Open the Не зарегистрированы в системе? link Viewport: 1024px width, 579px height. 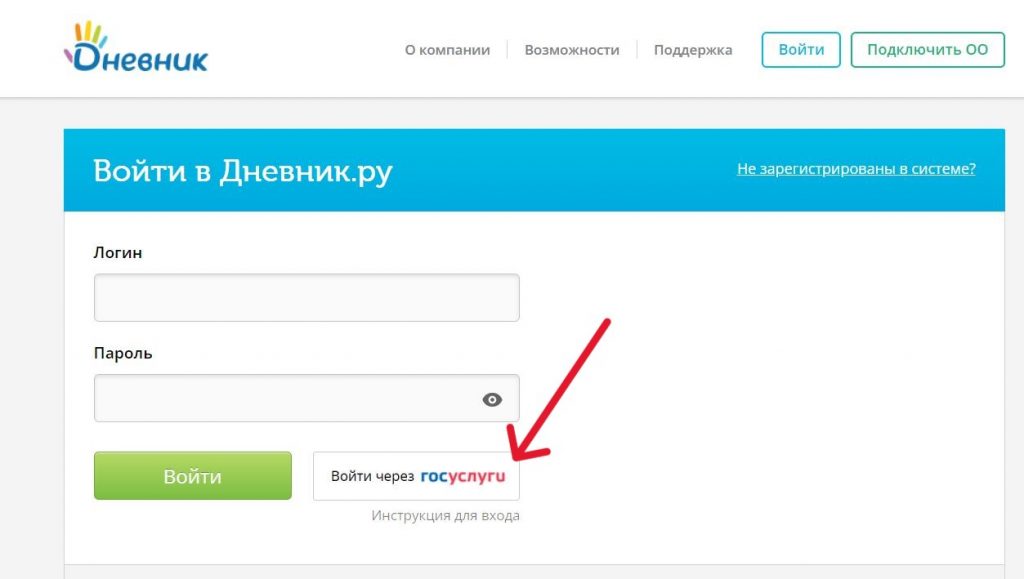(x=856, y=168)
